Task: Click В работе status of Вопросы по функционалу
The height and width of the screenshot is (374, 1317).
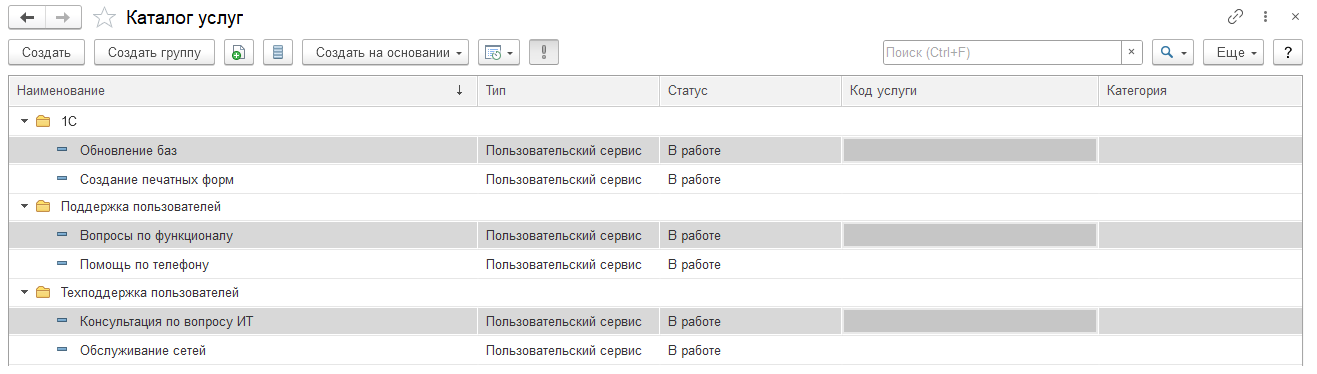Action: click(x=694, y=236)
